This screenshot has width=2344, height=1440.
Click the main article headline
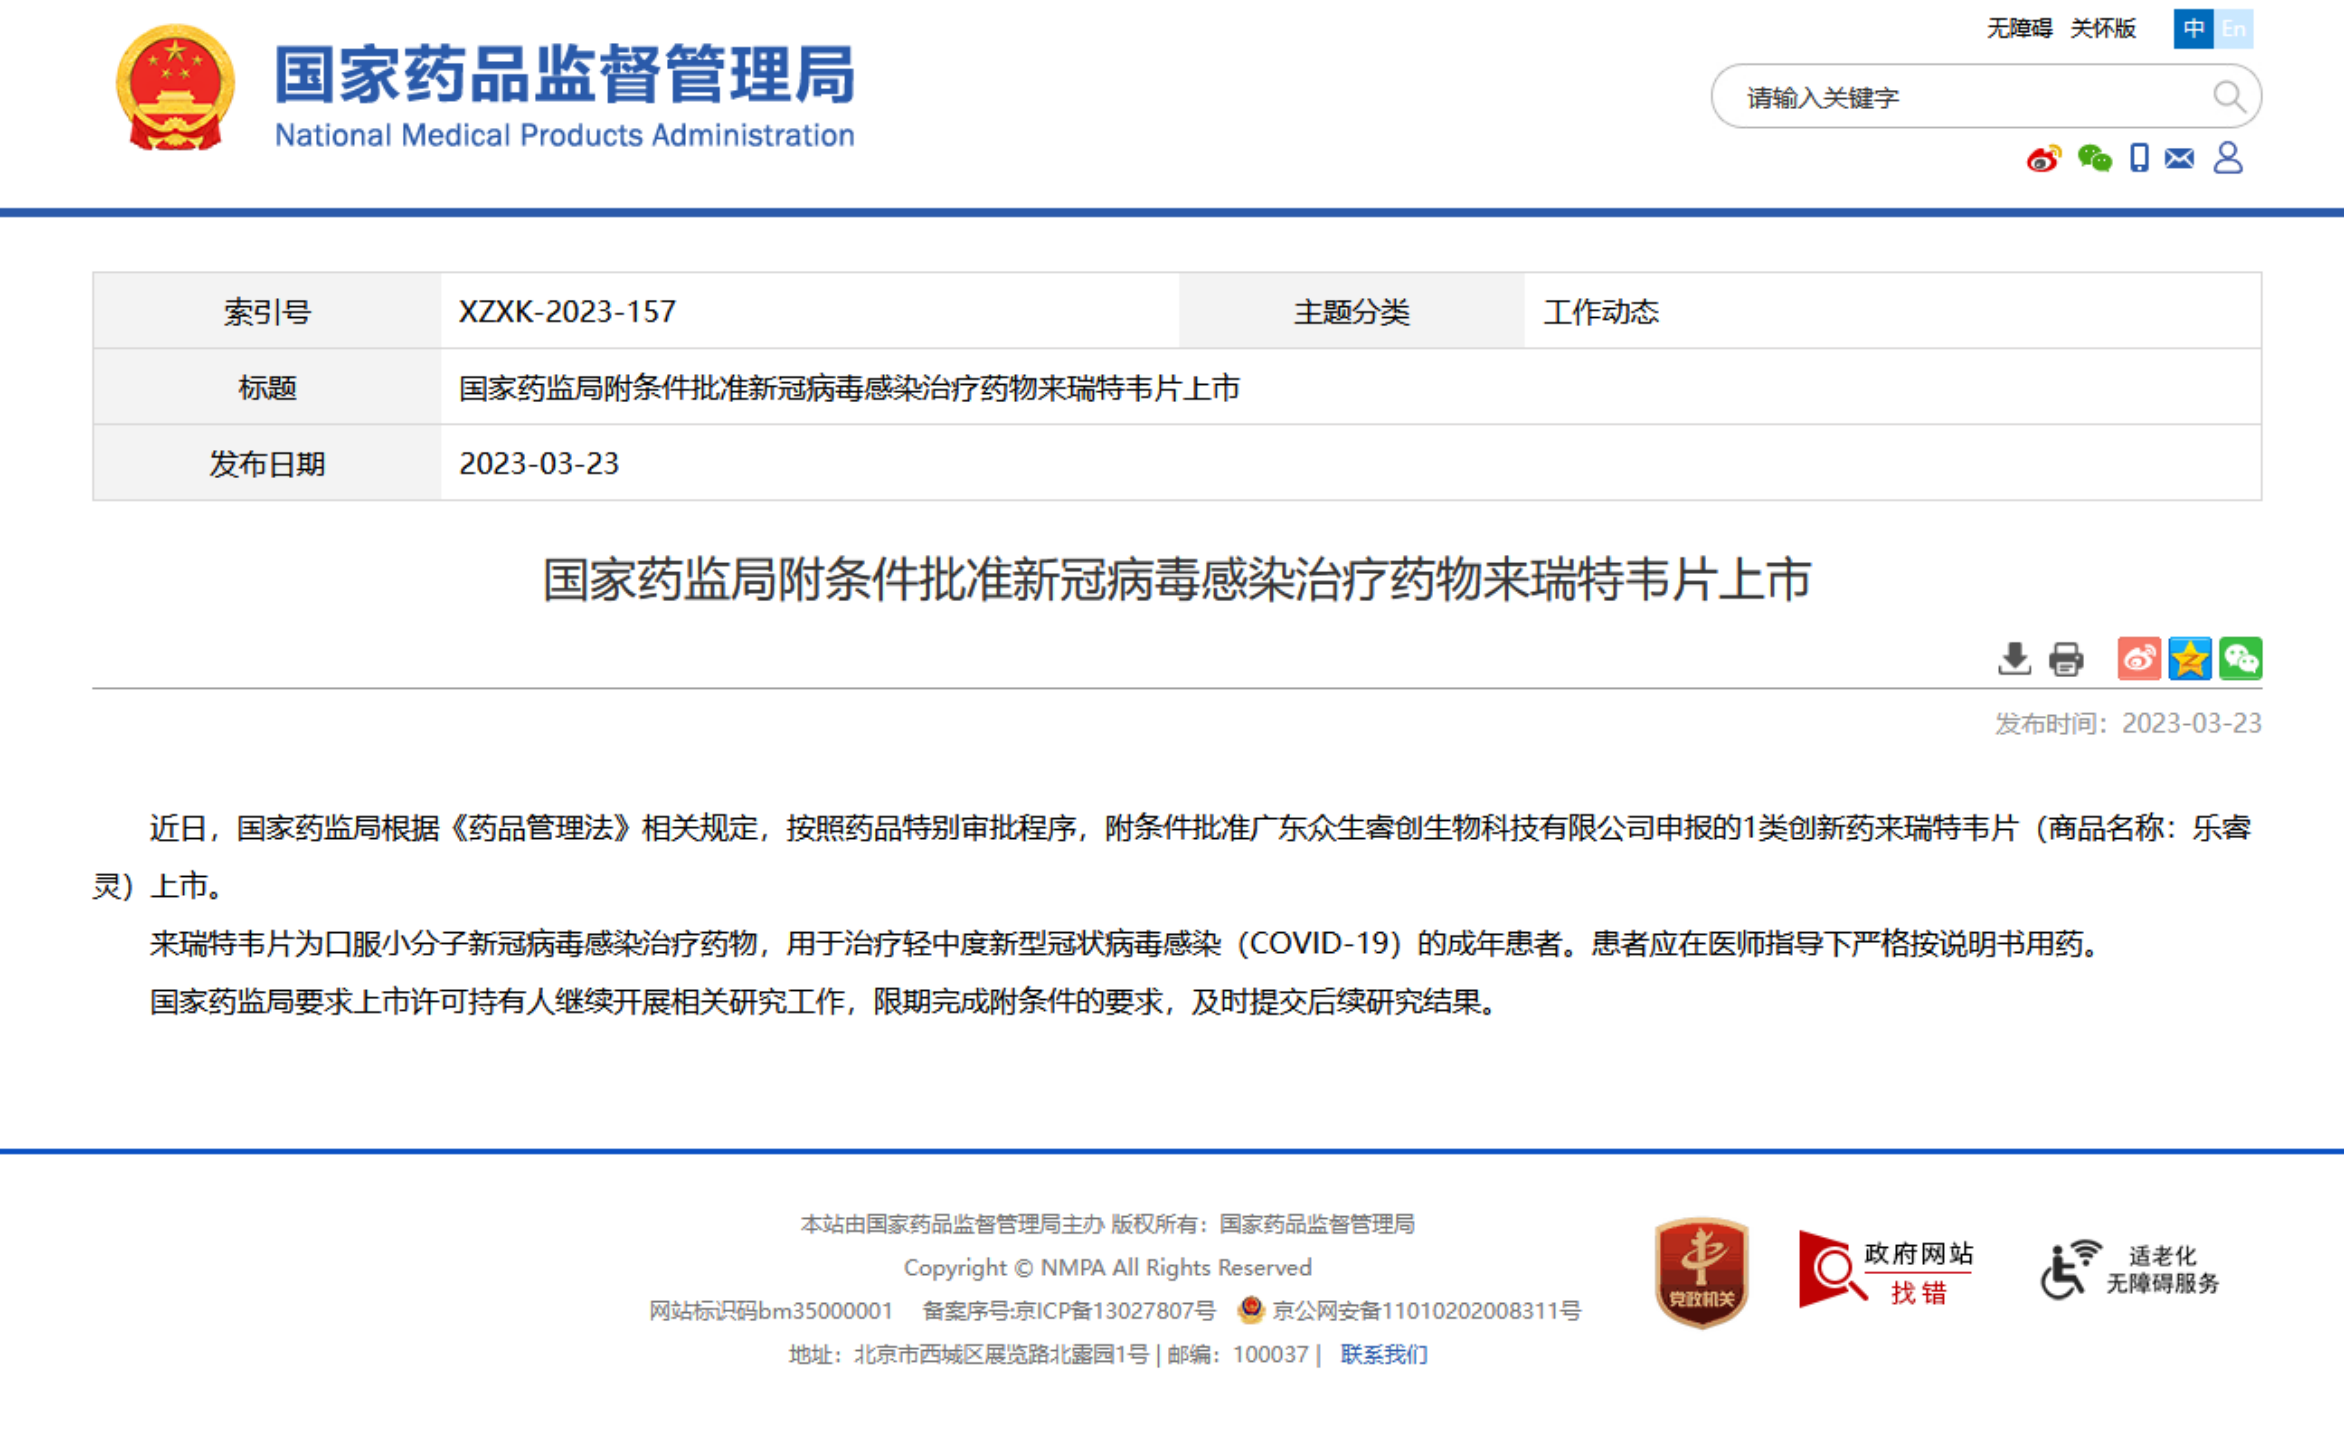tap(1177, 580)
